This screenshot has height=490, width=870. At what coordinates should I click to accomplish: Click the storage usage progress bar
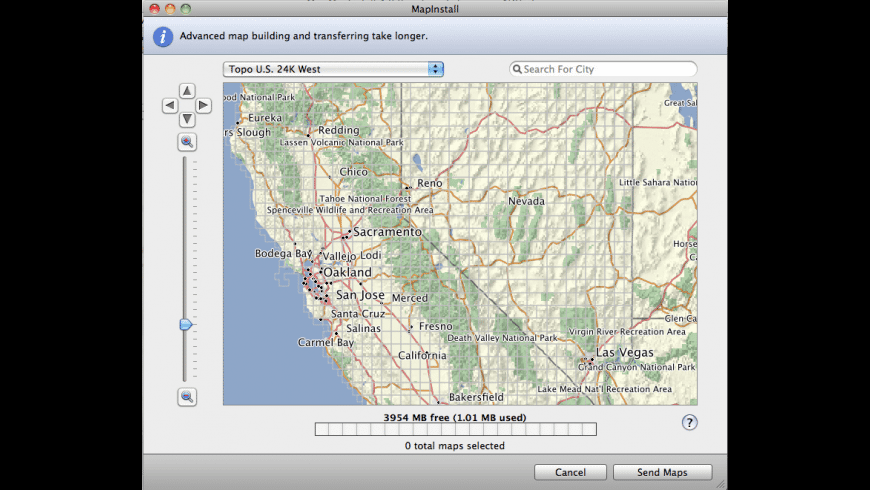click(x=456, y=429)
